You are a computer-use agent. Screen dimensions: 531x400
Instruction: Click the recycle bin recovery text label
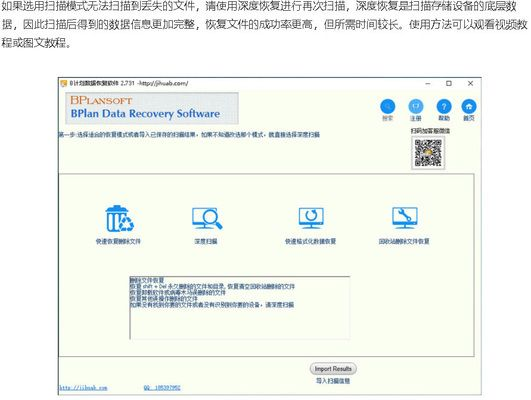(x=404, y=241)
